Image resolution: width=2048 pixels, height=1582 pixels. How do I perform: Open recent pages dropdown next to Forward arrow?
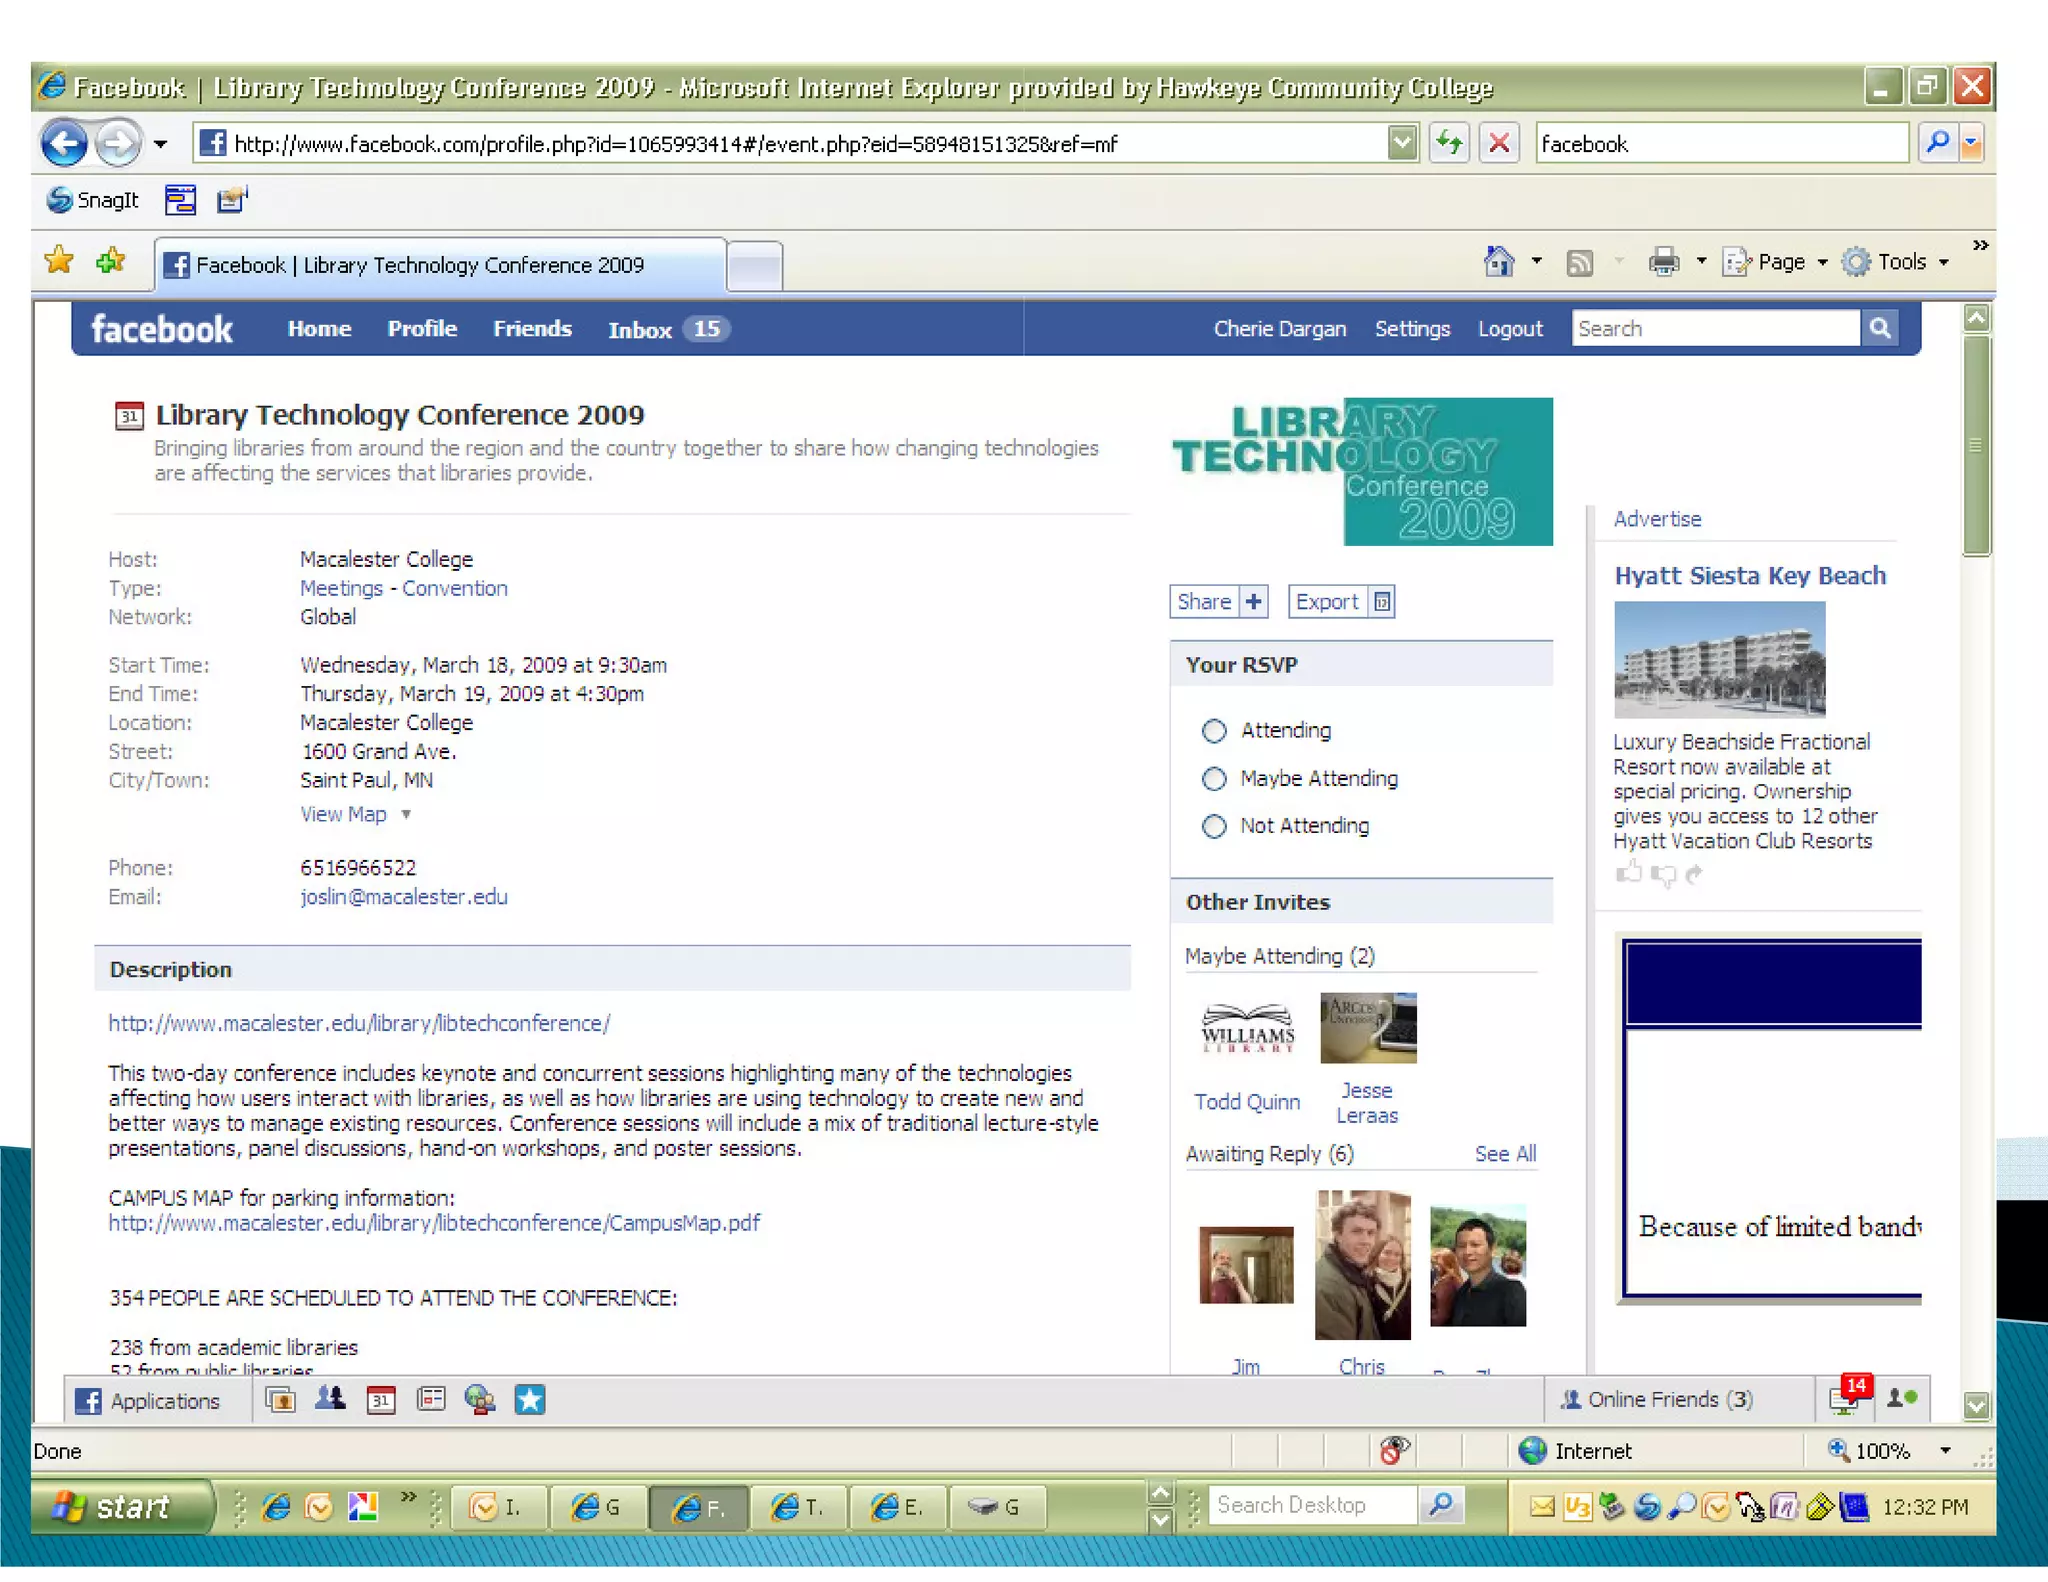(160, 144)
